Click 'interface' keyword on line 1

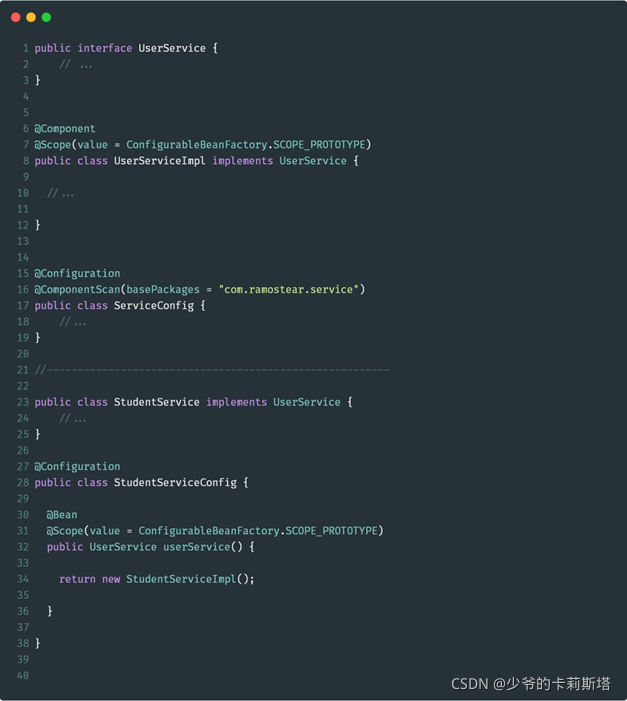click(105, 48)
